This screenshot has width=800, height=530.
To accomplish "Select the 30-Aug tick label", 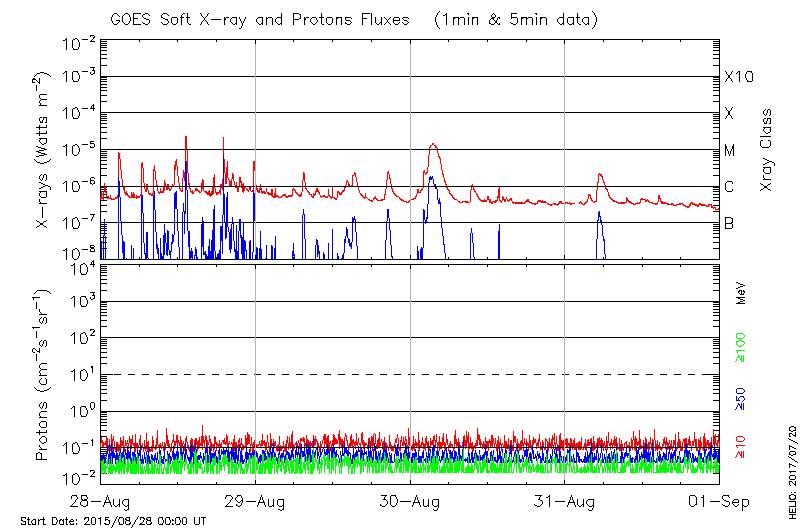I will (x=410, y=501).
